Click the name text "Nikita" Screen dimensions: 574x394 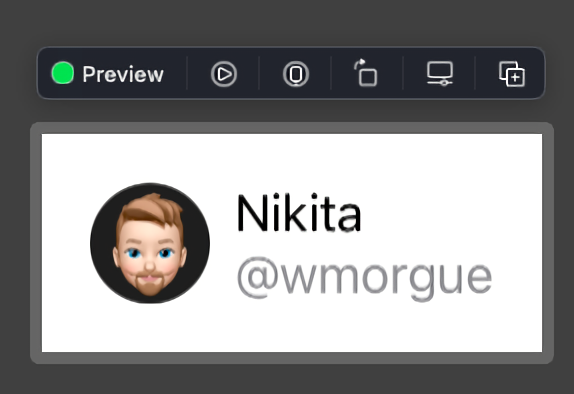click(x=299, y=213)
